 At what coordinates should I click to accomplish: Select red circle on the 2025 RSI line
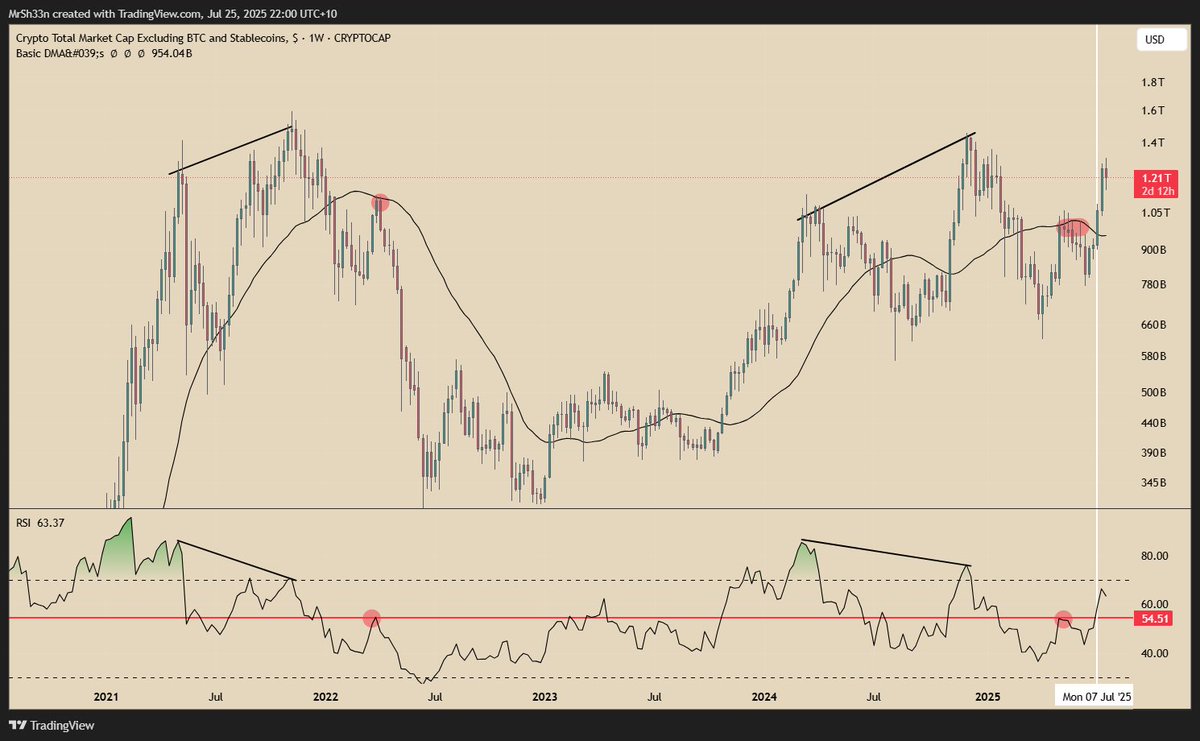pyautogui.click(x=1064, y=620)
